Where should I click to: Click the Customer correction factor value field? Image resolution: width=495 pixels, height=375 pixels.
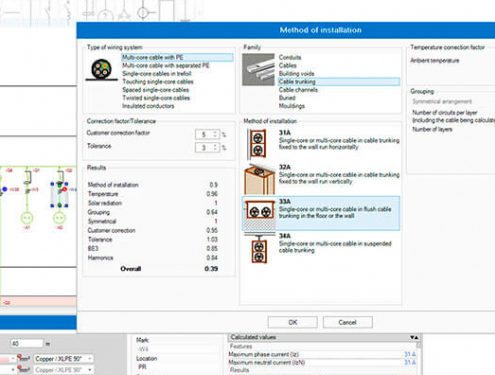coord(204,135)
